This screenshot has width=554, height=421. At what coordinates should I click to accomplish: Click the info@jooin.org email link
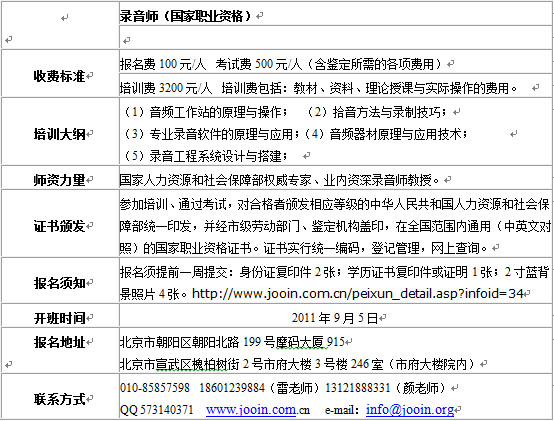410,410
